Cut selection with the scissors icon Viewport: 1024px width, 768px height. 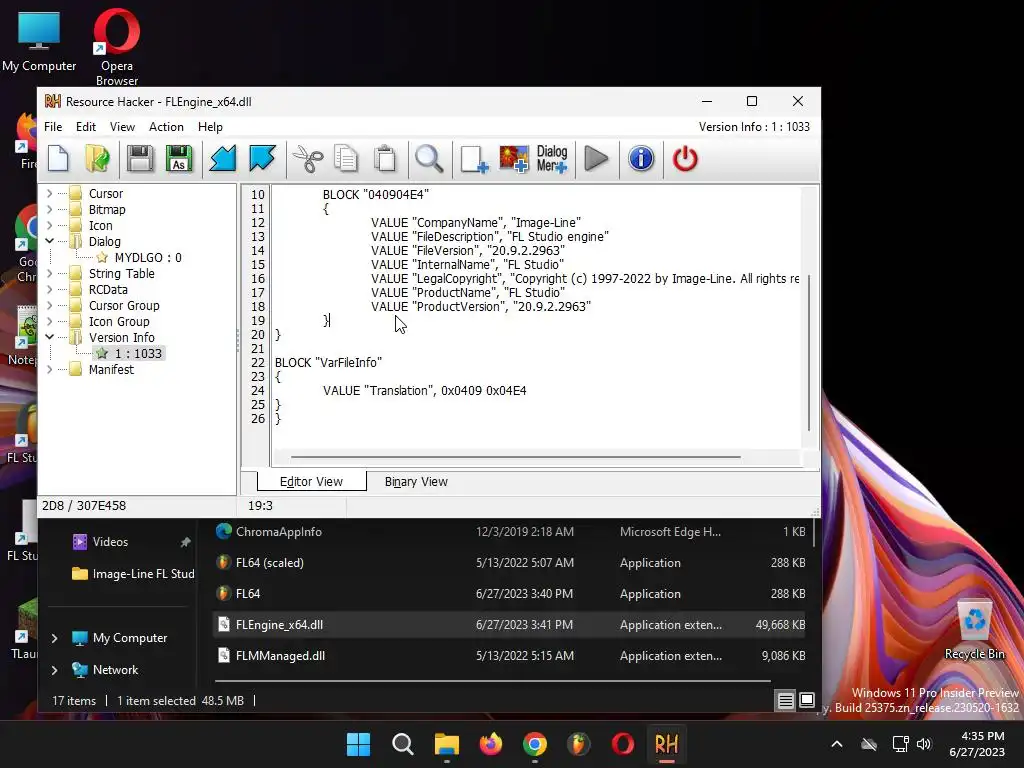[x=307, y=159]
